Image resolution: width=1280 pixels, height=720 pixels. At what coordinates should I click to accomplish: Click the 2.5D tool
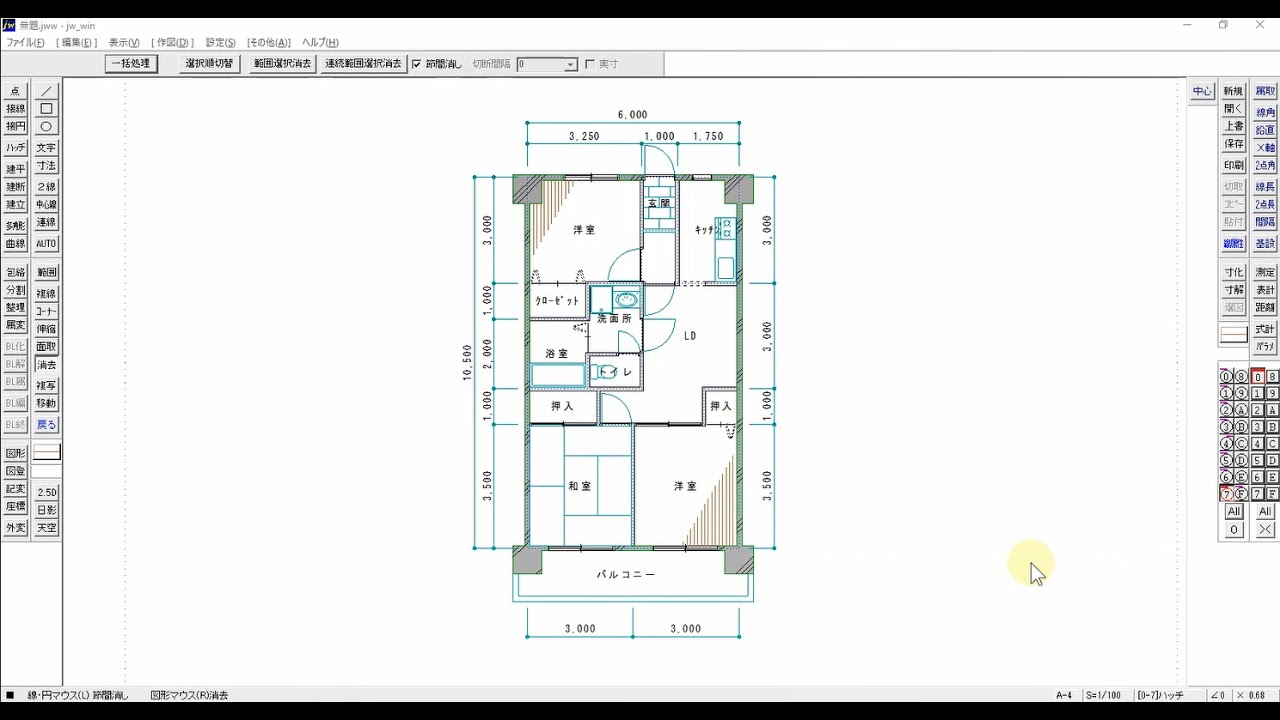pyautogui.click(x=46, y=493)
